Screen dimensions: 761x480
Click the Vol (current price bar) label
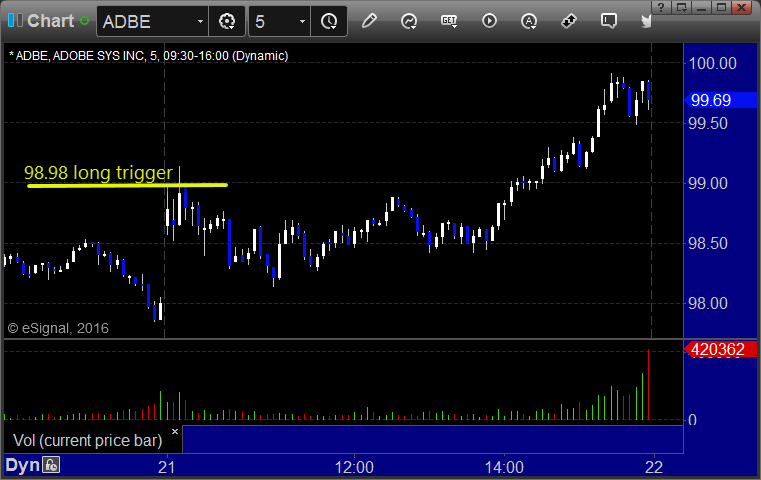[x=87, y=440]
